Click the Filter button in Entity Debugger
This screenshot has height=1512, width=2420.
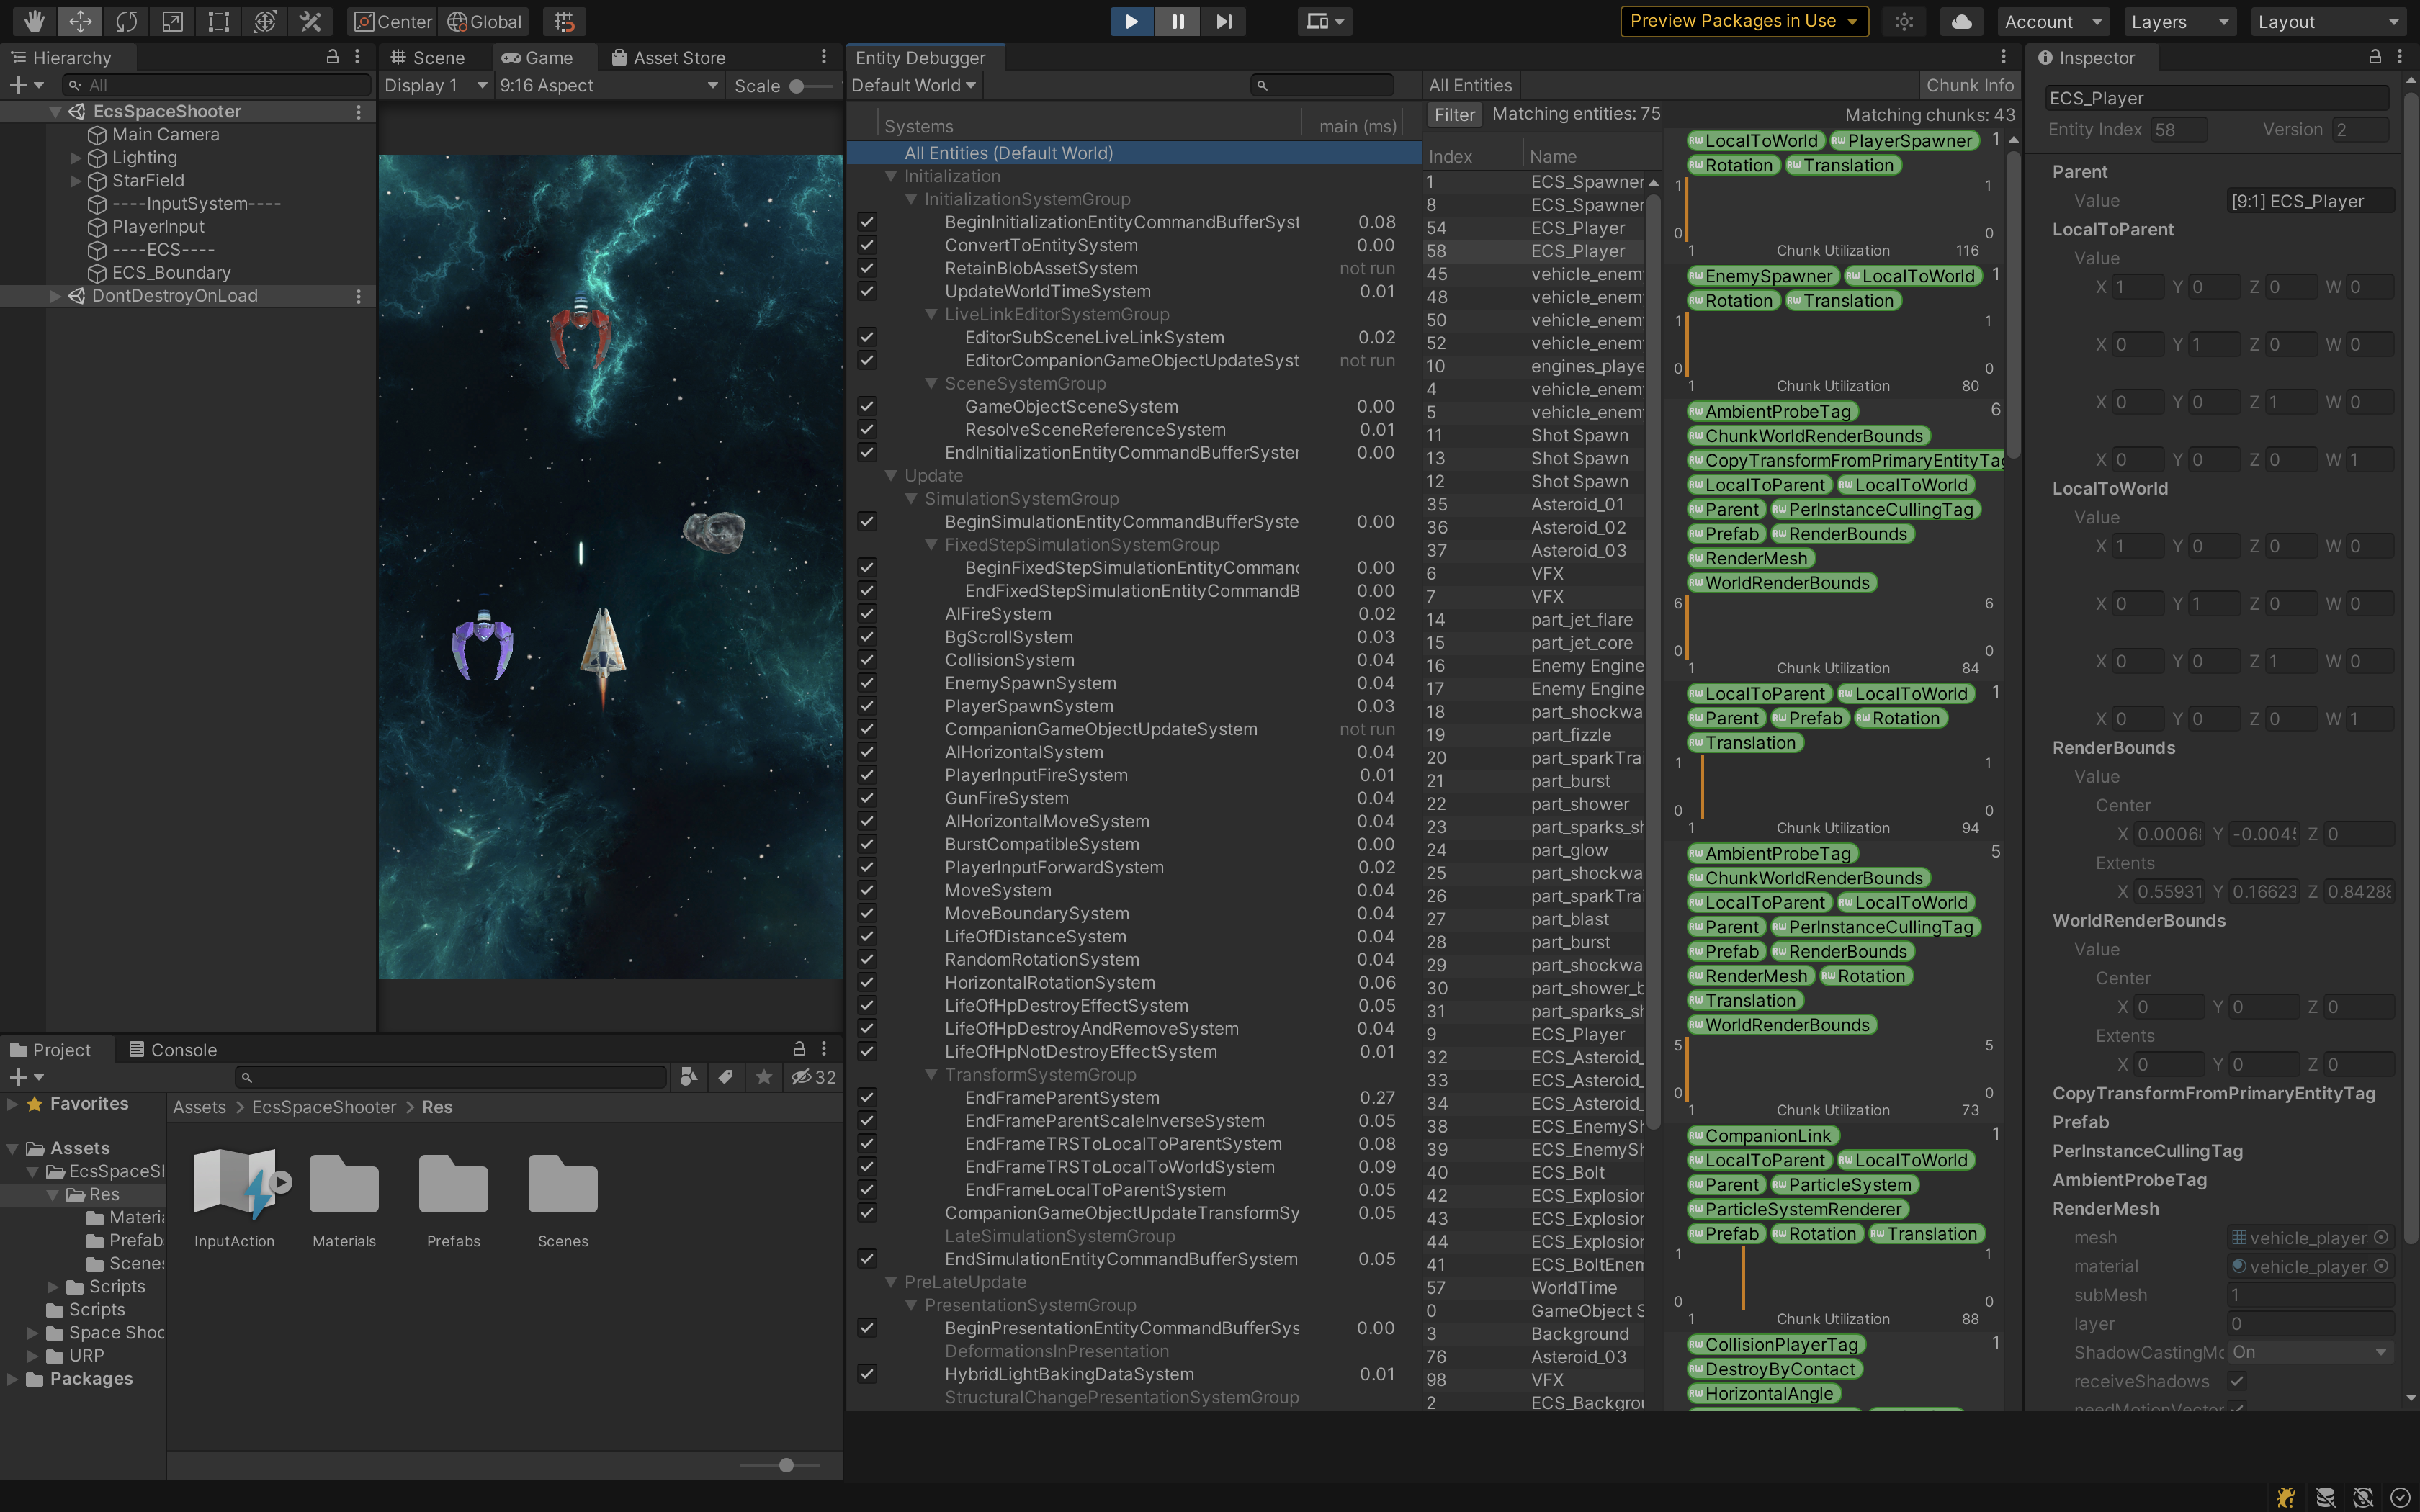[1454, 115]
